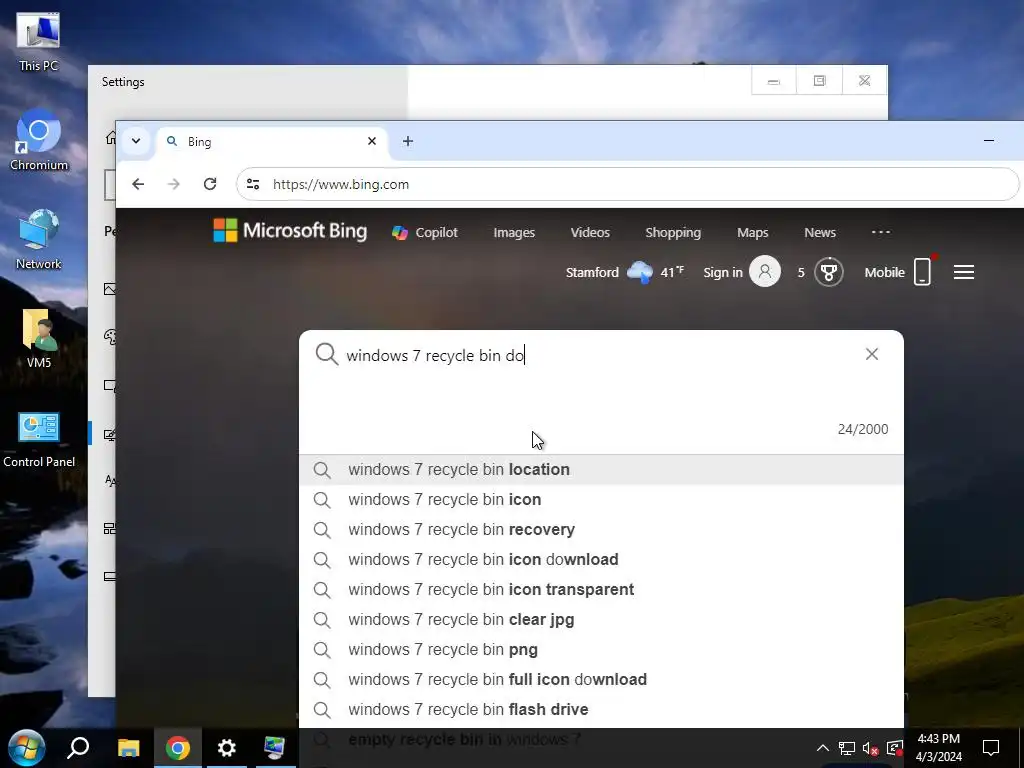This screenshot has height=768, width=1024.
Task: Open taskbar search magnifier
Action: (x=78, y=748)
